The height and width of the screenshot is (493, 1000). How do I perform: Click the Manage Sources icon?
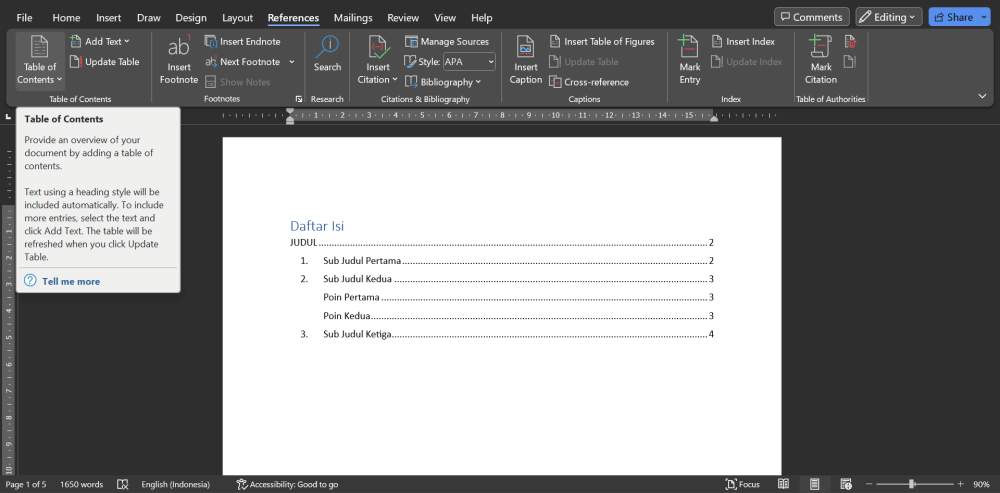(x=412, y=42)
